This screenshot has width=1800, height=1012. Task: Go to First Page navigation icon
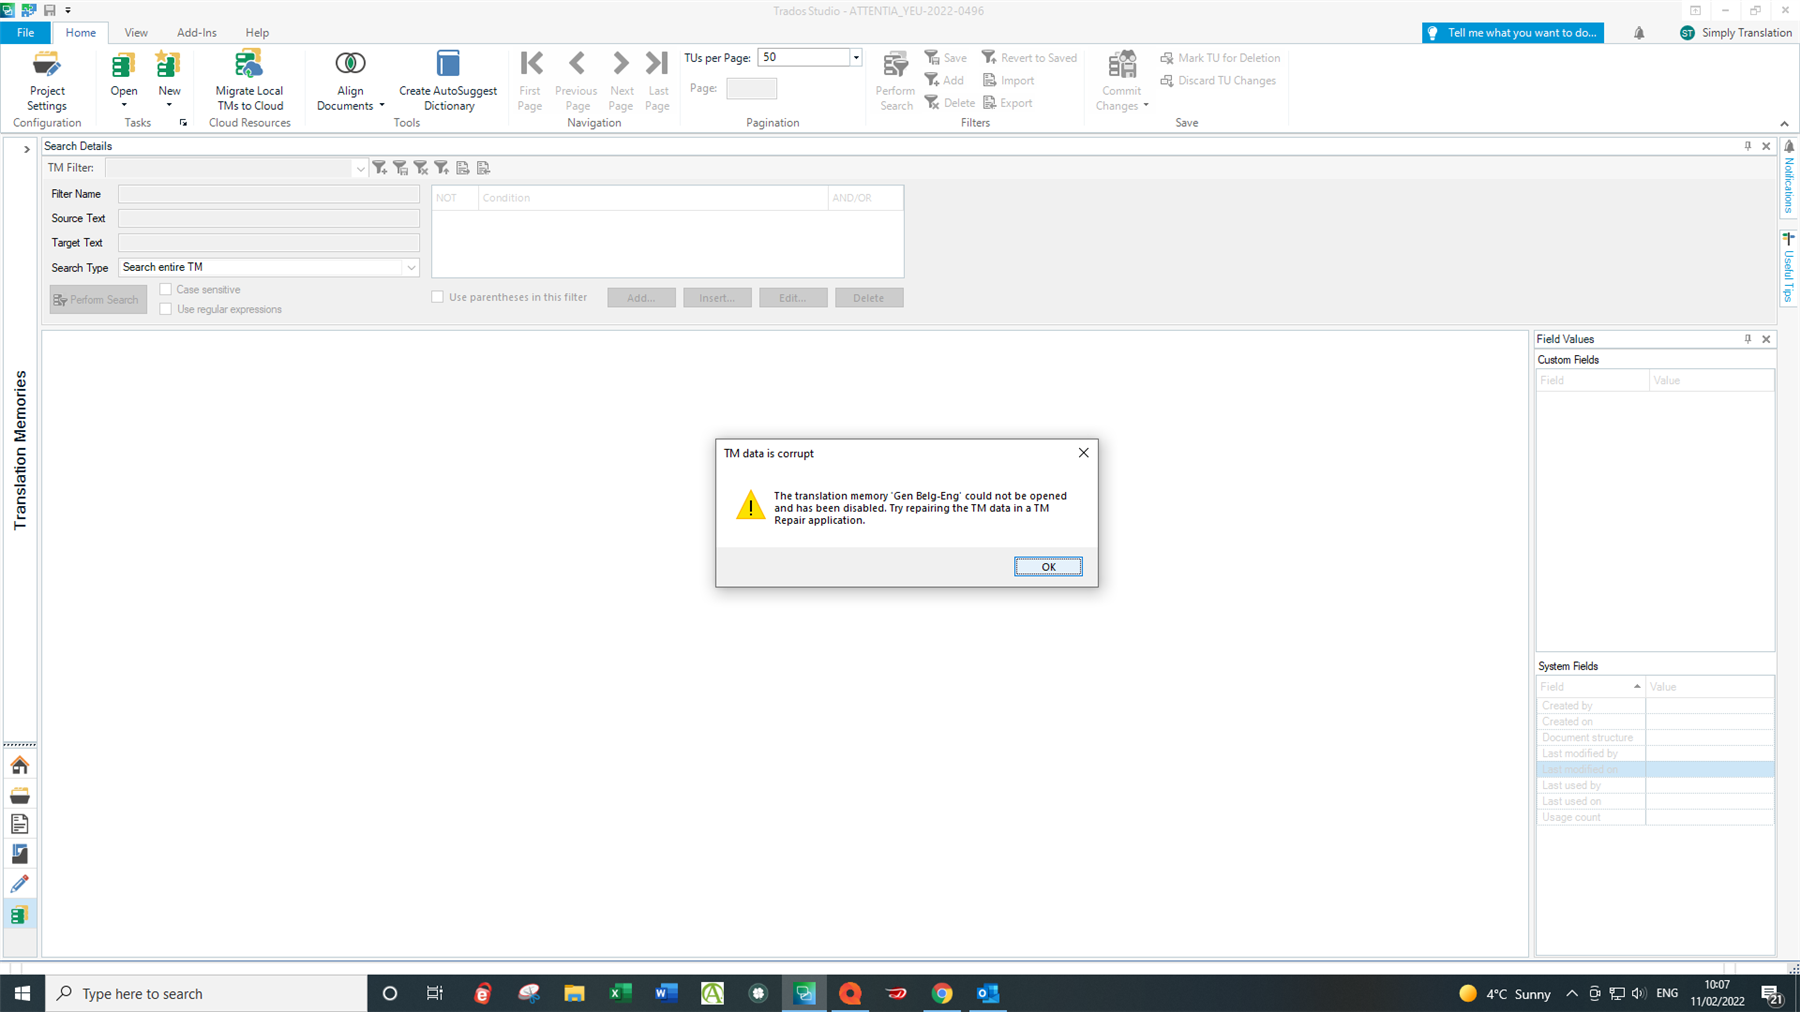click(x=531, y=64)
